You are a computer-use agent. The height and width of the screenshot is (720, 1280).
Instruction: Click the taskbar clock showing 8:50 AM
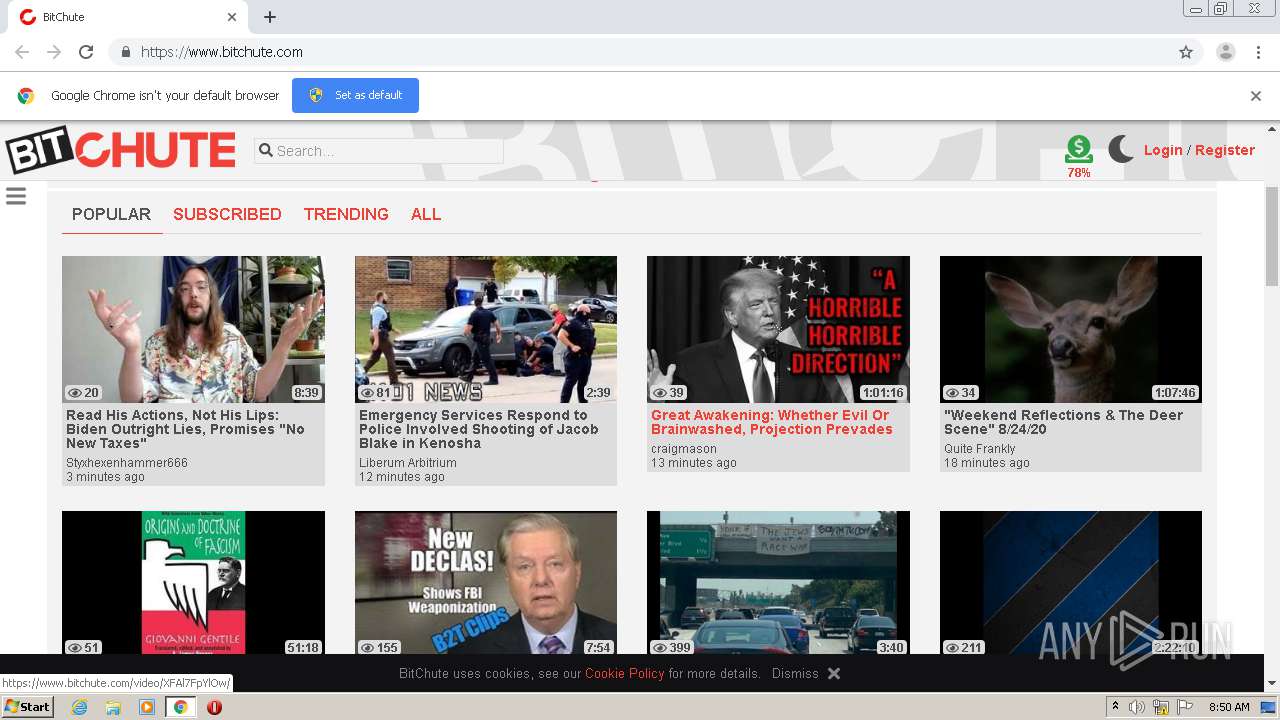[1229, 707]
